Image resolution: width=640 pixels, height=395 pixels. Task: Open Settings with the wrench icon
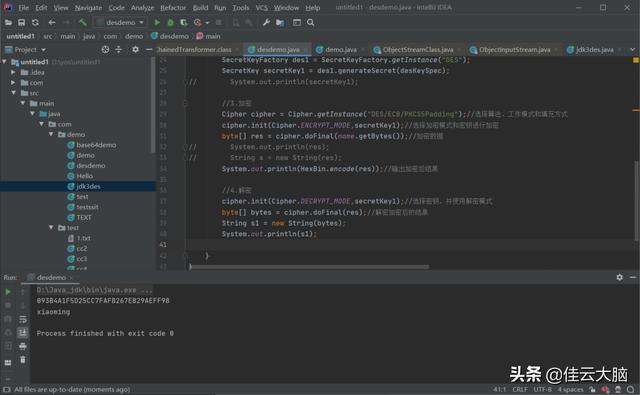tap(266, 22)
